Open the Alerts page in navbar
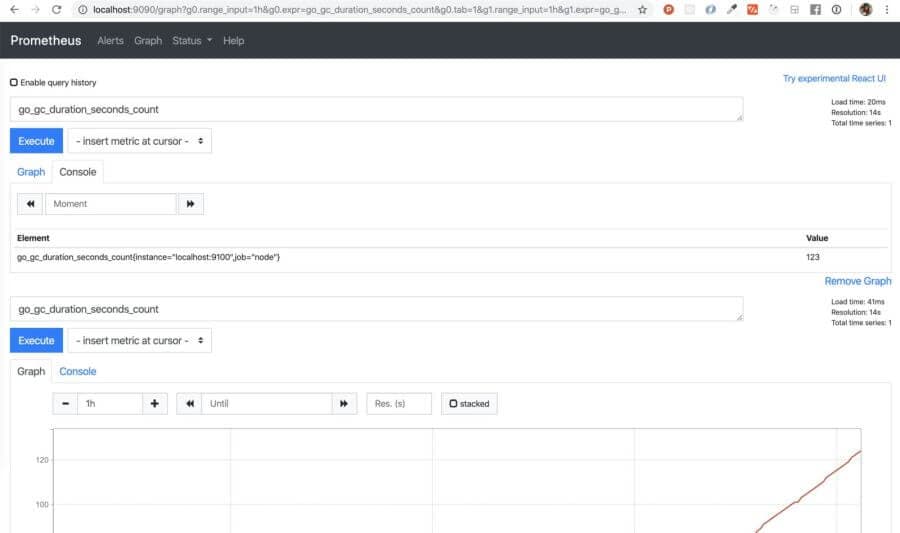Viewport: 900px width, 533px height. [110, 41]
